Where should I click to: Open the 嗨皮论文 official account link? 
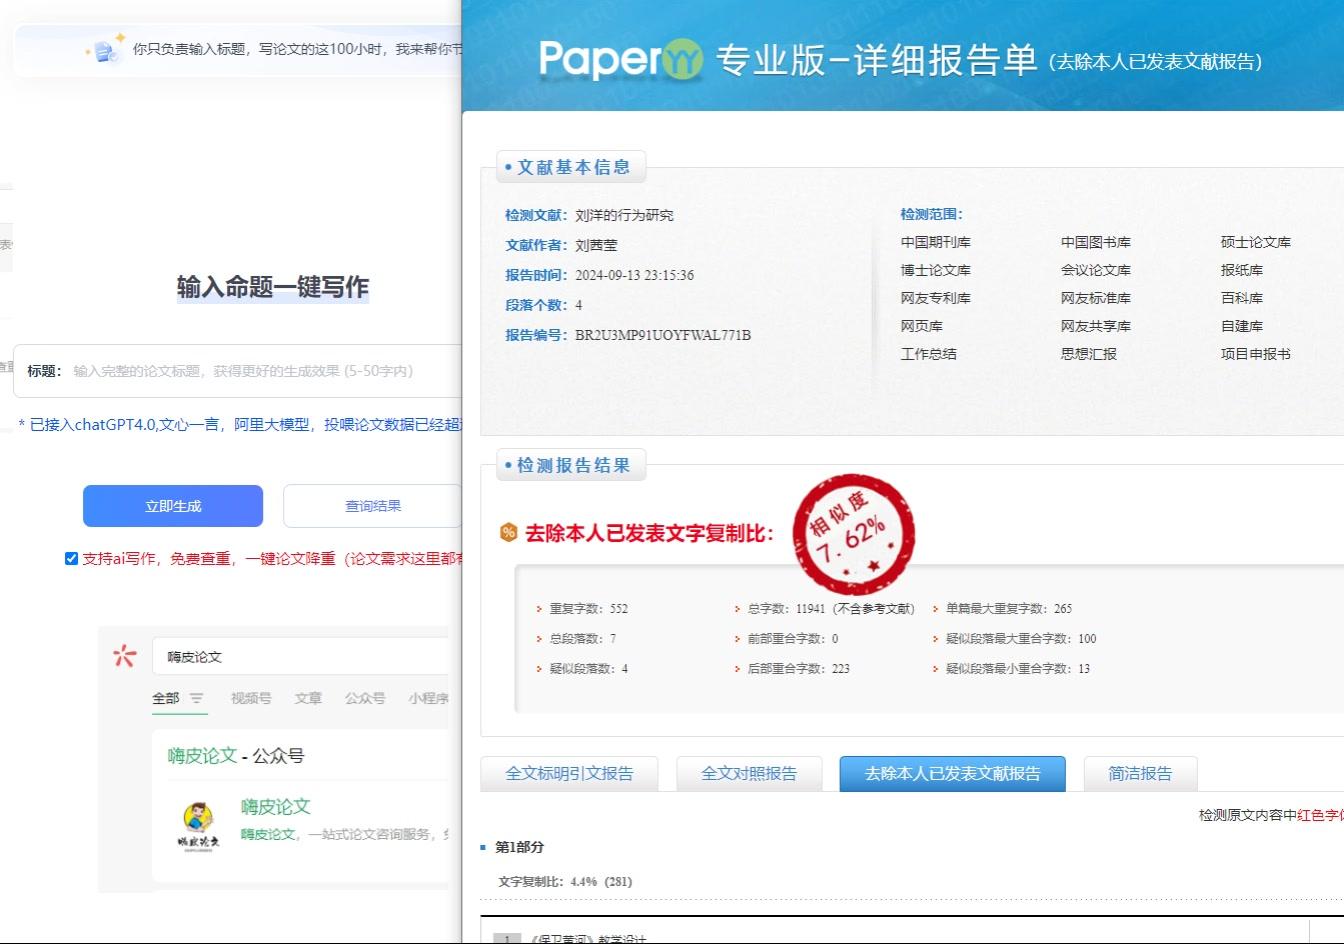point(276,806)
